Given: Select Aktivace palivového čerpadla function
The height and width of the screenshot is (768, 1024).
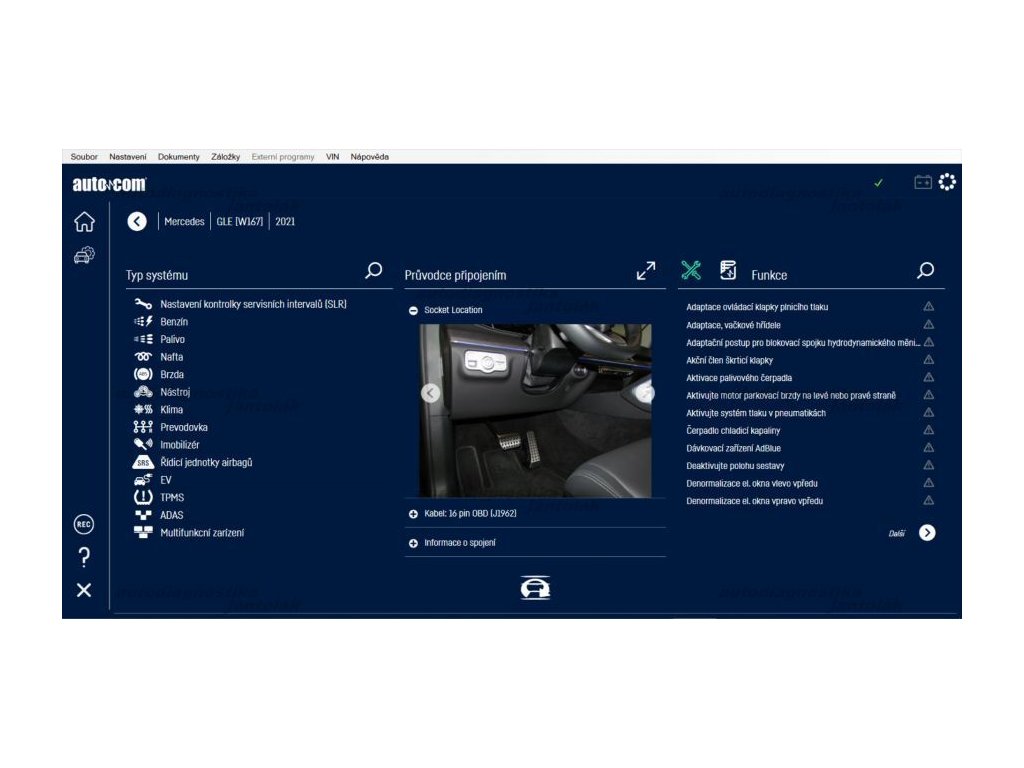Looking at the screenshot, I should coord(739,378).
